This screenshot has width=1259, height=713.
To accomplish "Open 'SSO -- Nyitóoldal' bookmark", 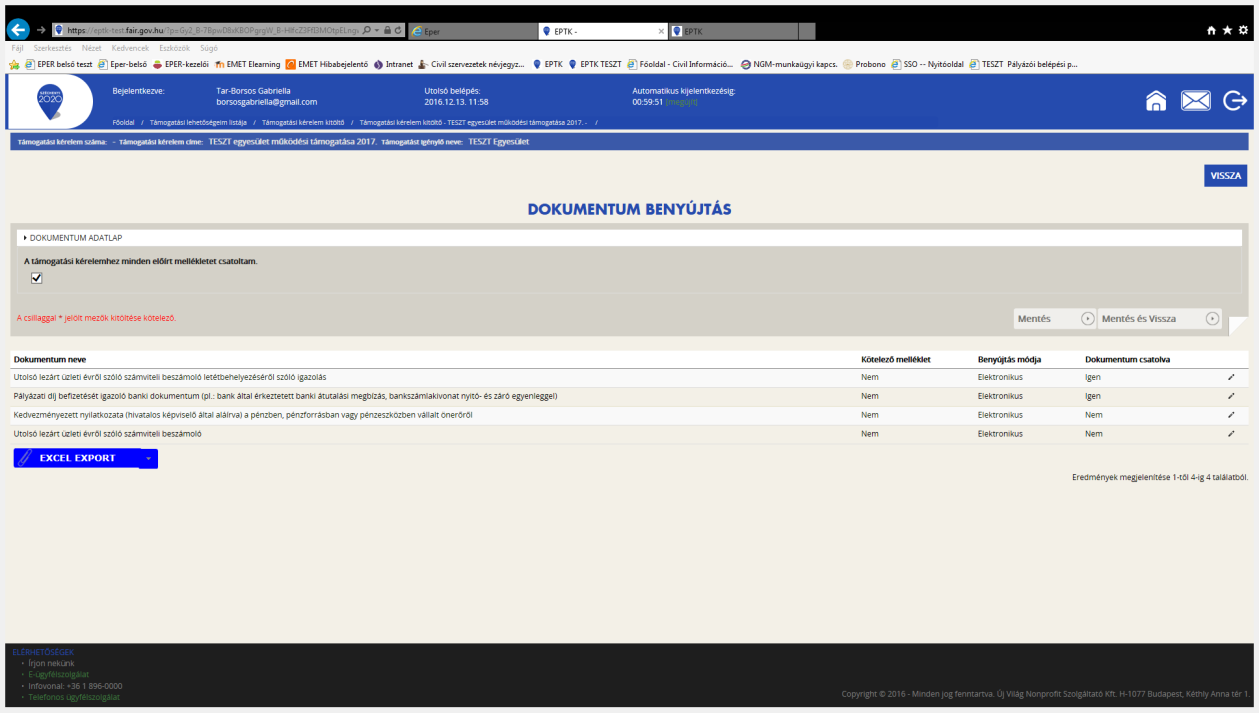I will pos(930,64).
